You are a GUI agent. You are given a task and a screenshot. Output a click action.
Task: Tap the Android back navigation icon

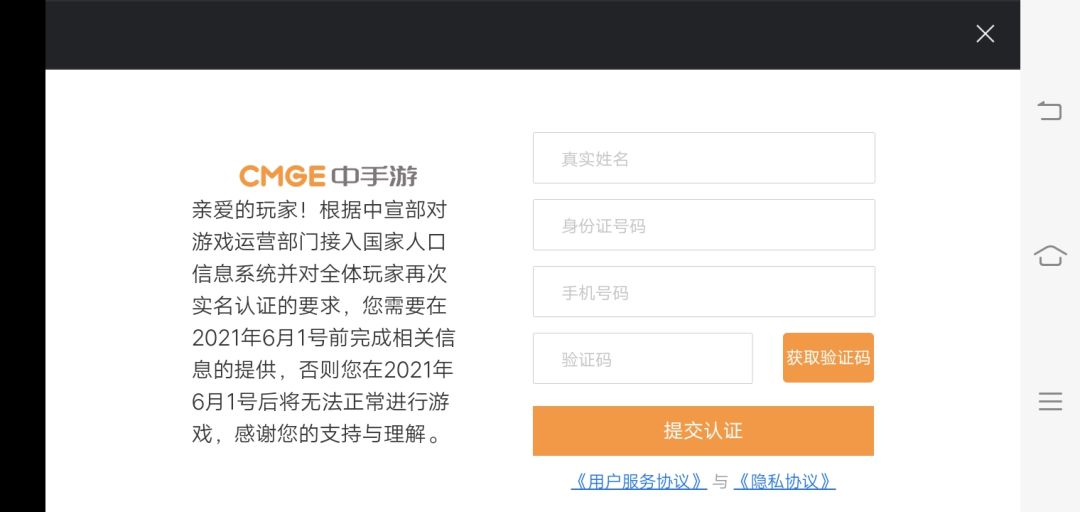pyautogui.click(x=1050, y=111)
